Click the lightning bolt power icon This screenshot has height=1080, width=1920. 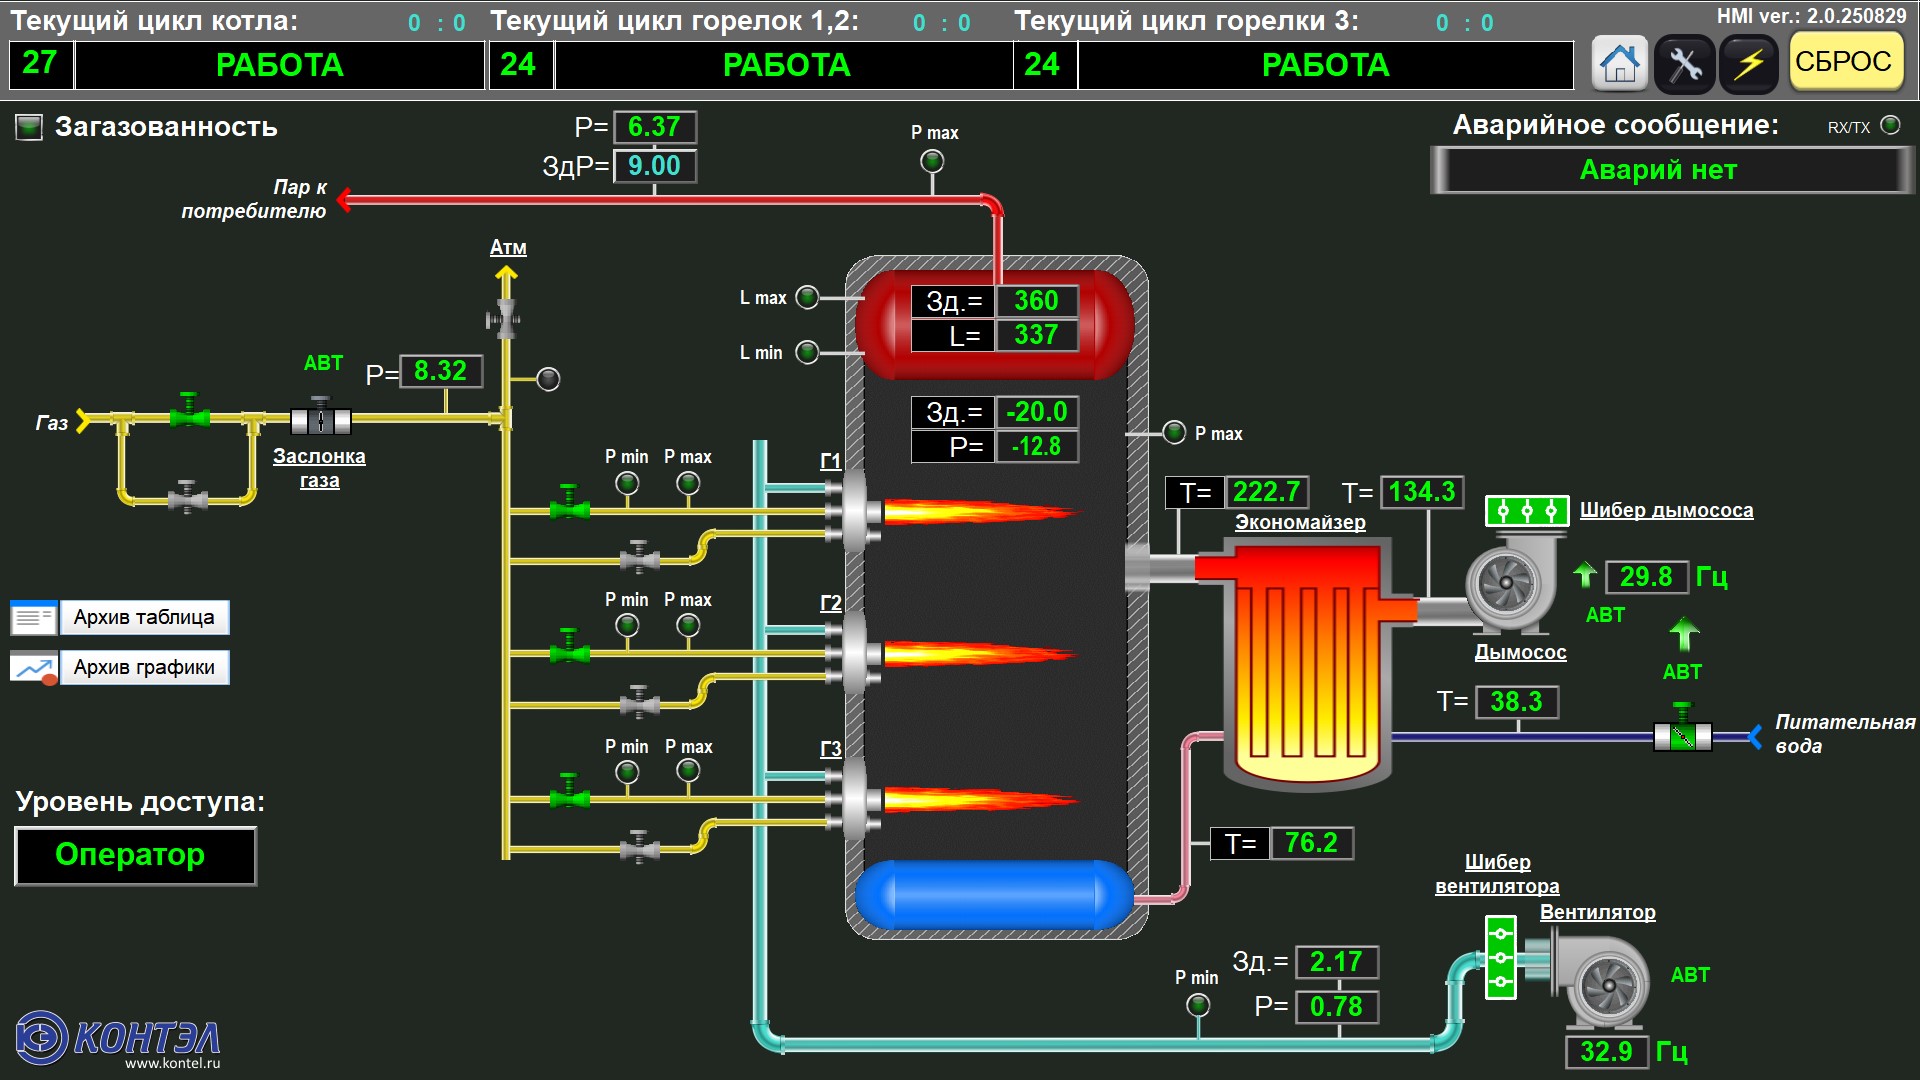point(1749,64)
